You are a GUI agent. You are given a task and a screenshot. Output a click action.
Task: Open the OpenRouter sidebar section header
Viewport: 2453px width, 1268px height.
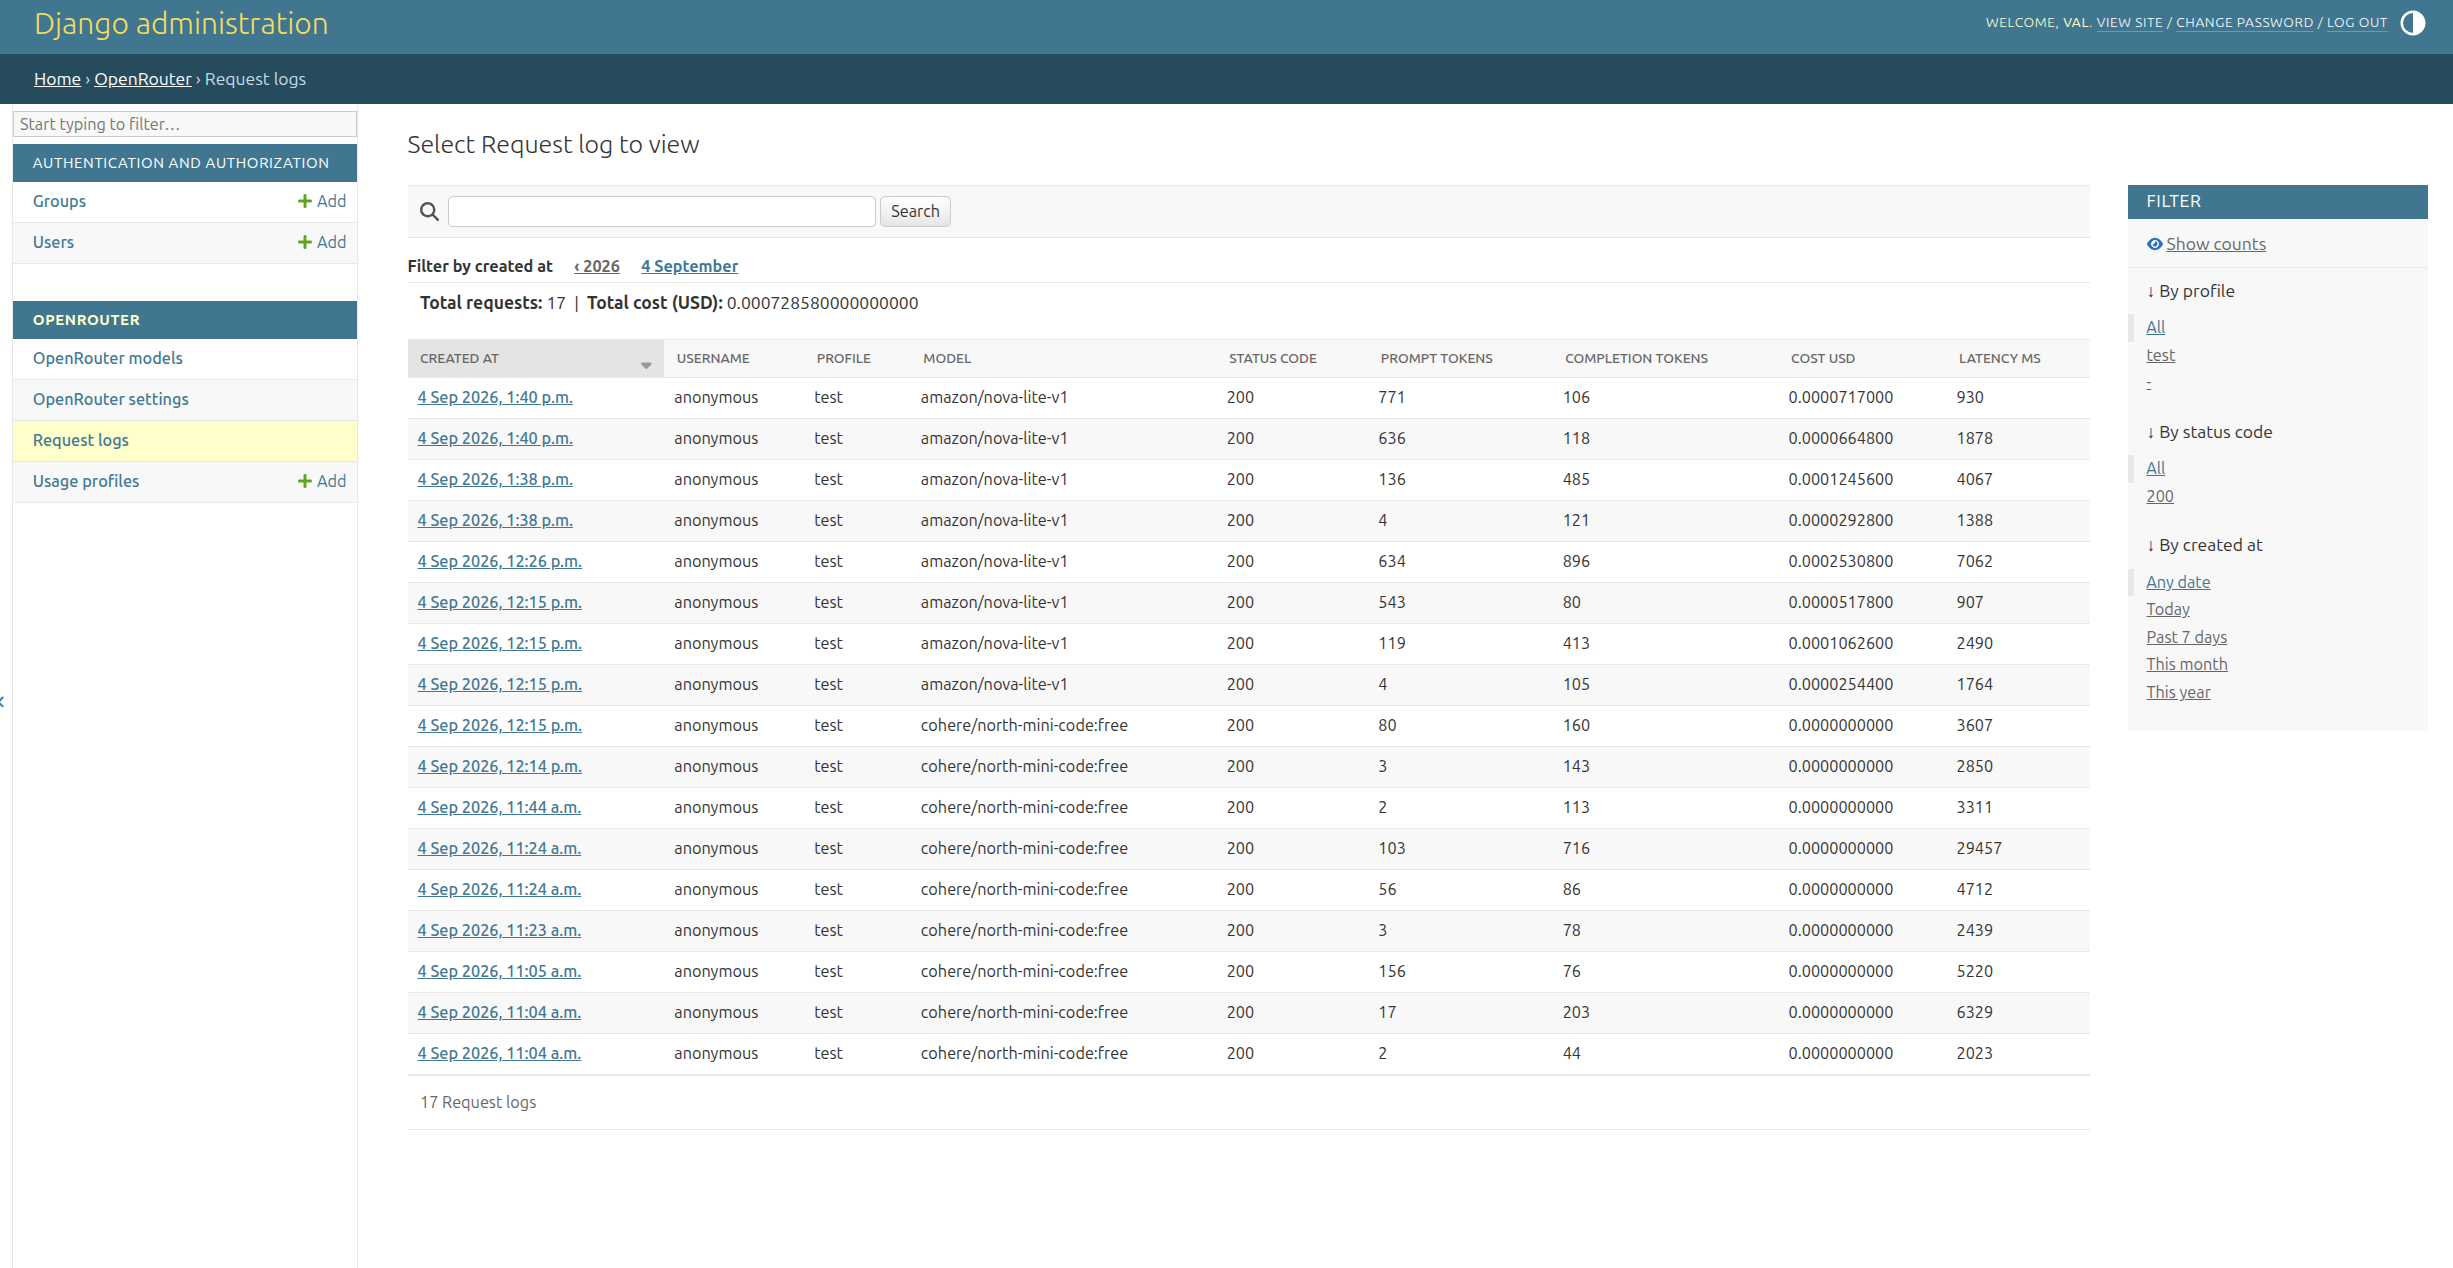click(86, 320)
